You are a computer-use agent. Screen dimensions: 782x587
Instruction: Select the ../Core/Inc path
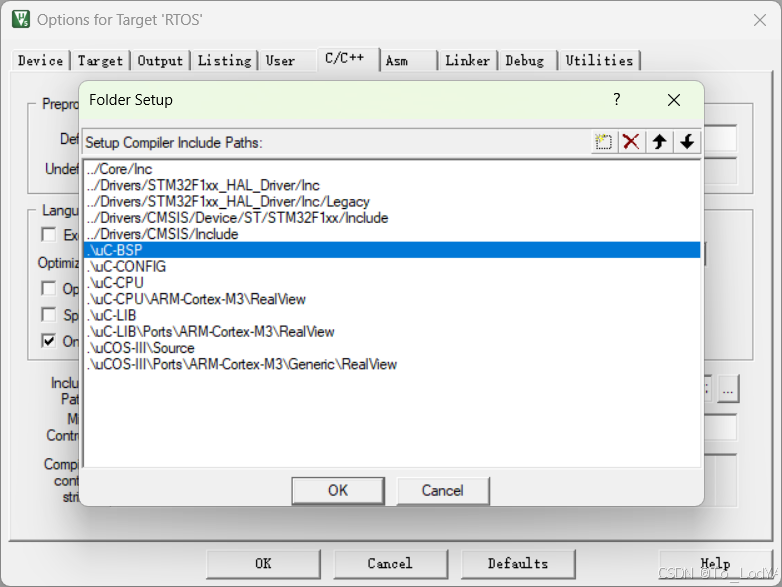coord(392,169)
